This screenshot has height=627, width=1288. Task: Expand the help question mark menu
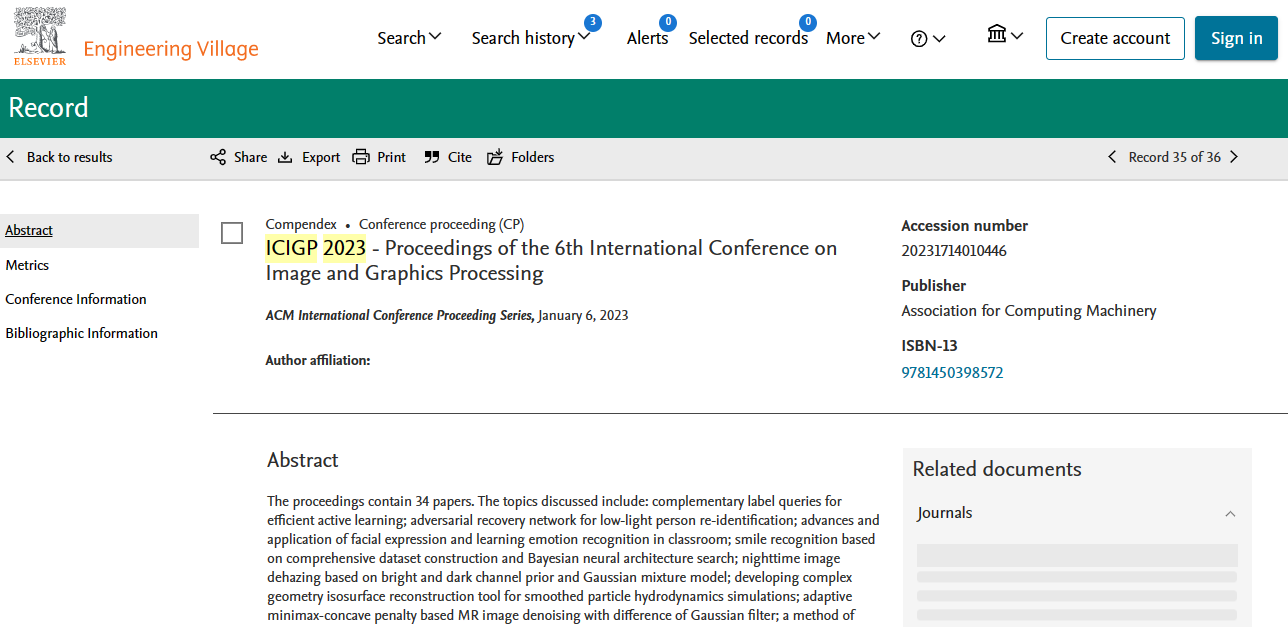point(927,39)
